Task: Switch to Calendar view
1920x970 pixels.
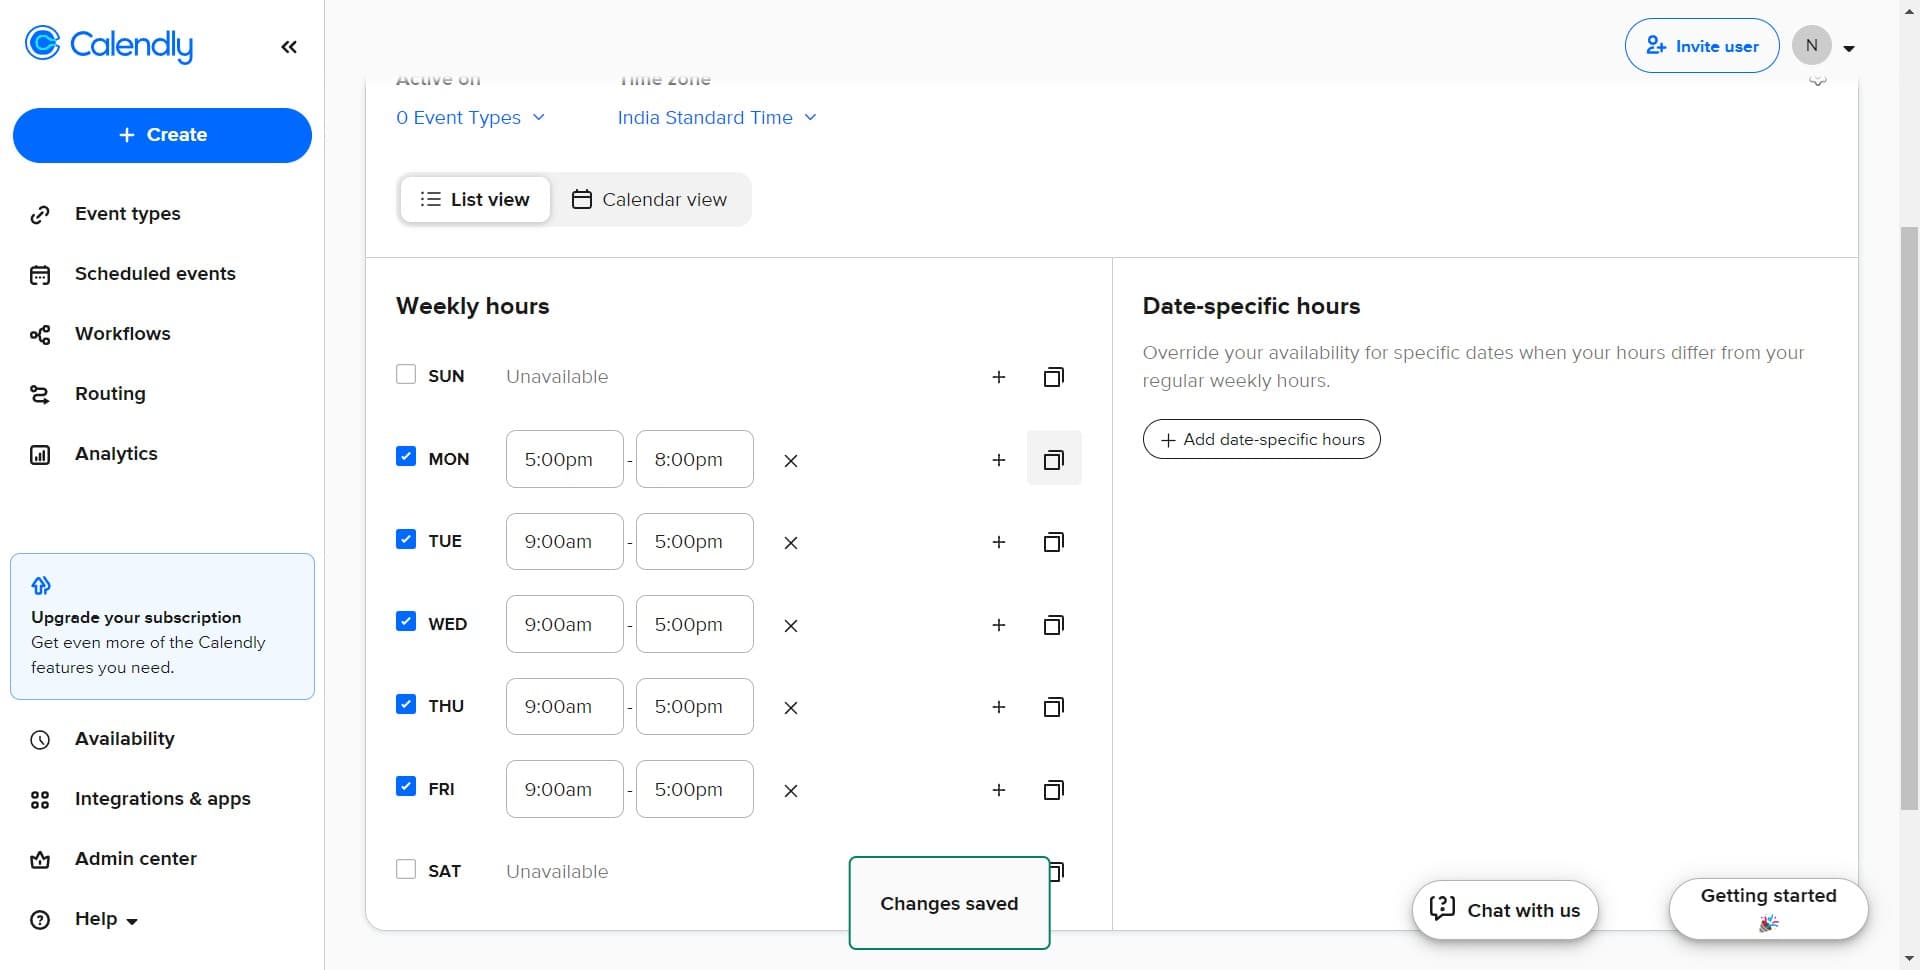Action: pos(650,200)
